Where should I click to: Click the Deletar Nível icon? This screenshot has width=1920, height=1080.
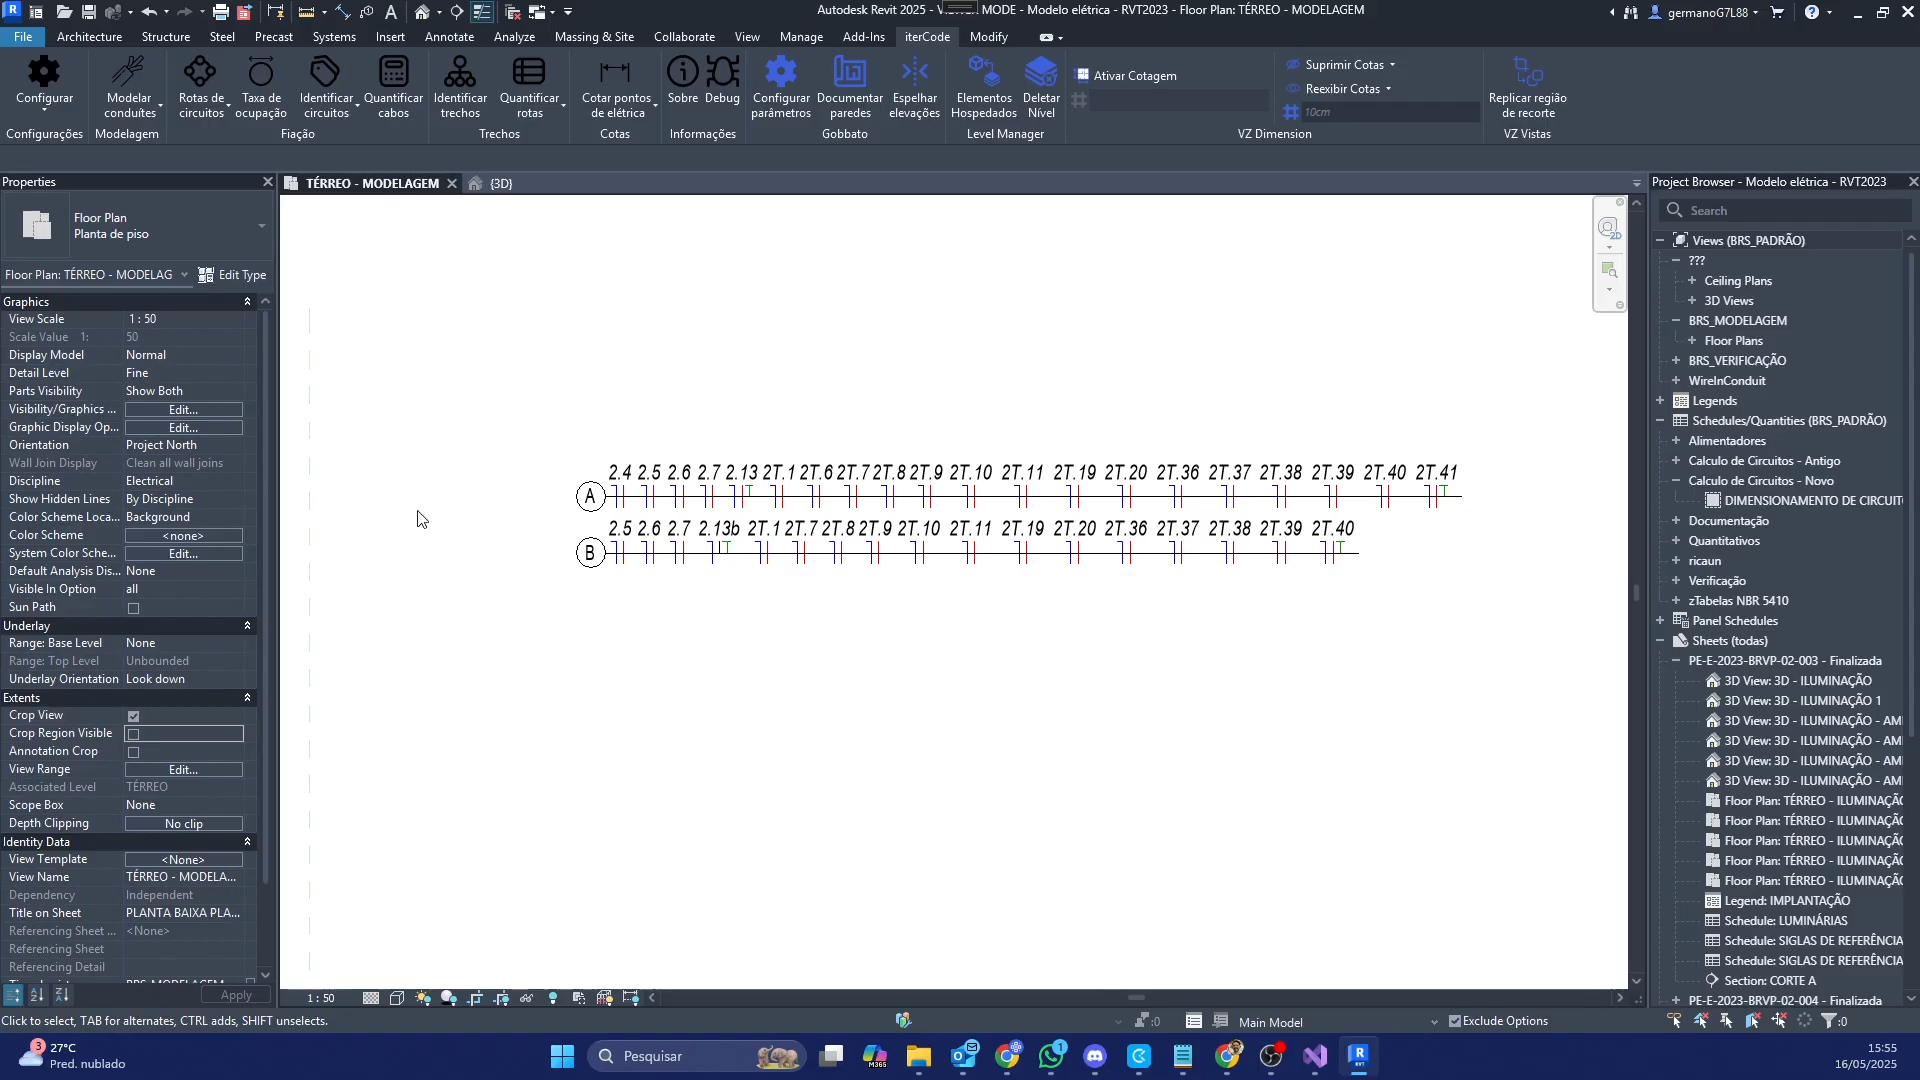pyautogui.click(x=1041, y=72)
